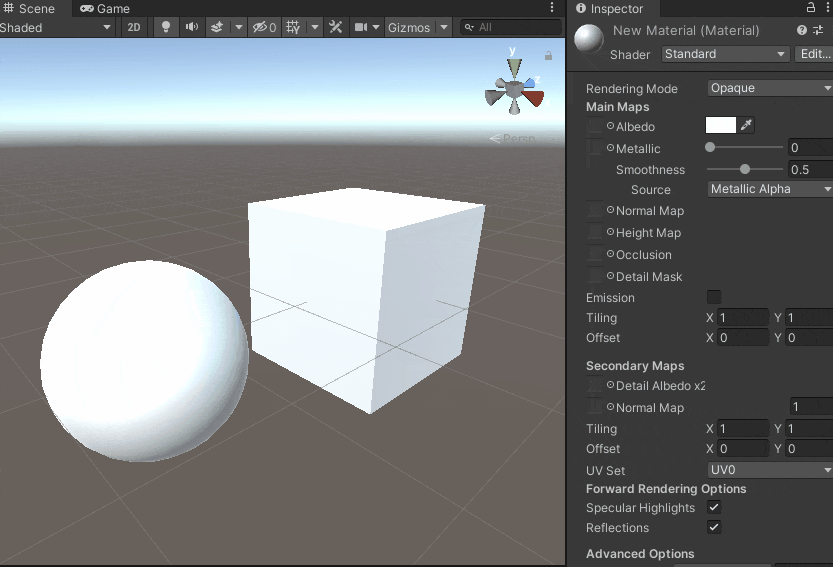Click the scene camera icon

(361, 27)
